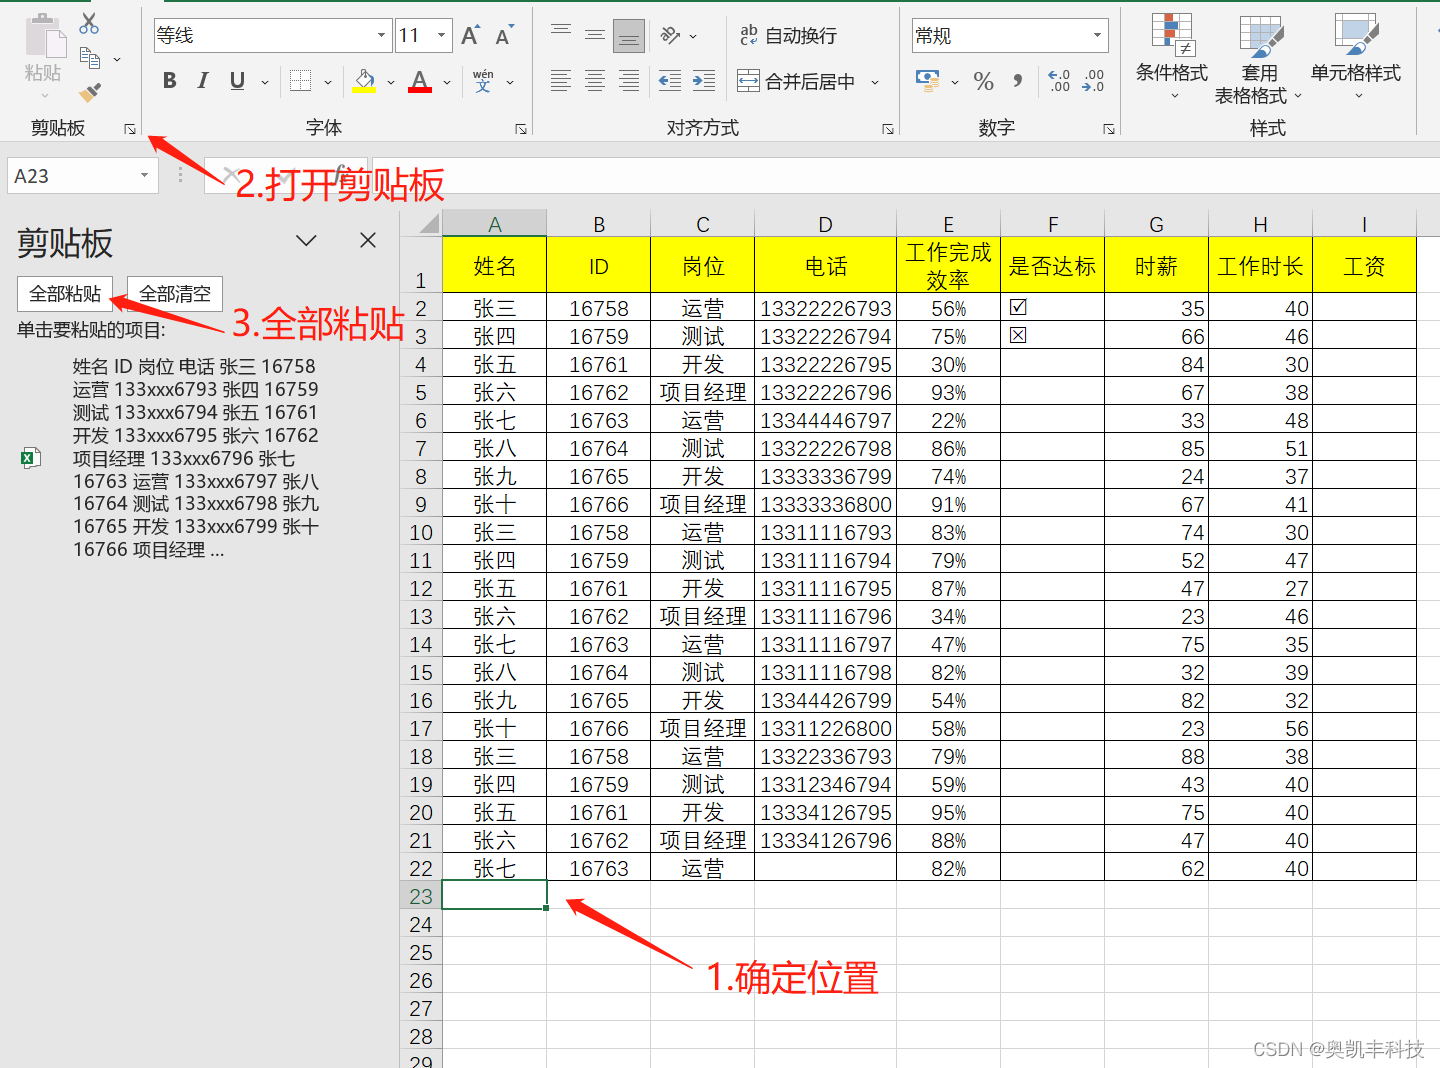
Task: Open number group dialog launcher
Action: 1109,129
